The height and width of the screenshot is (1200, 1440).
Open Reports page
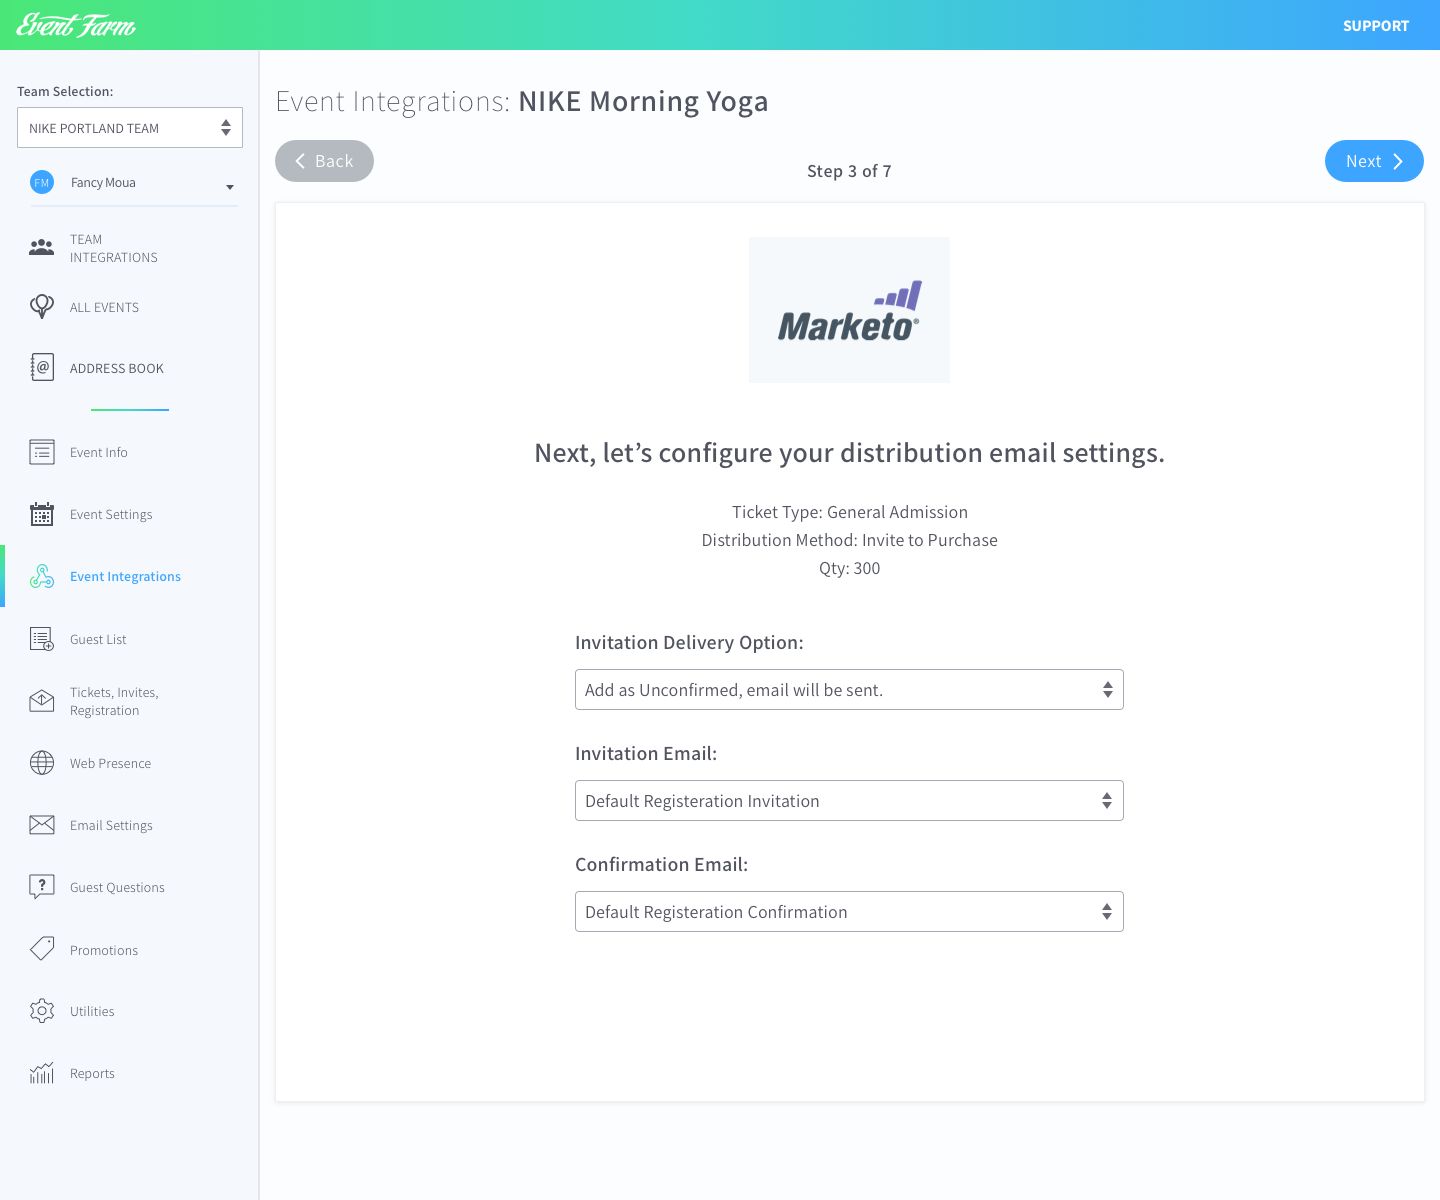tap(92, 1073)
